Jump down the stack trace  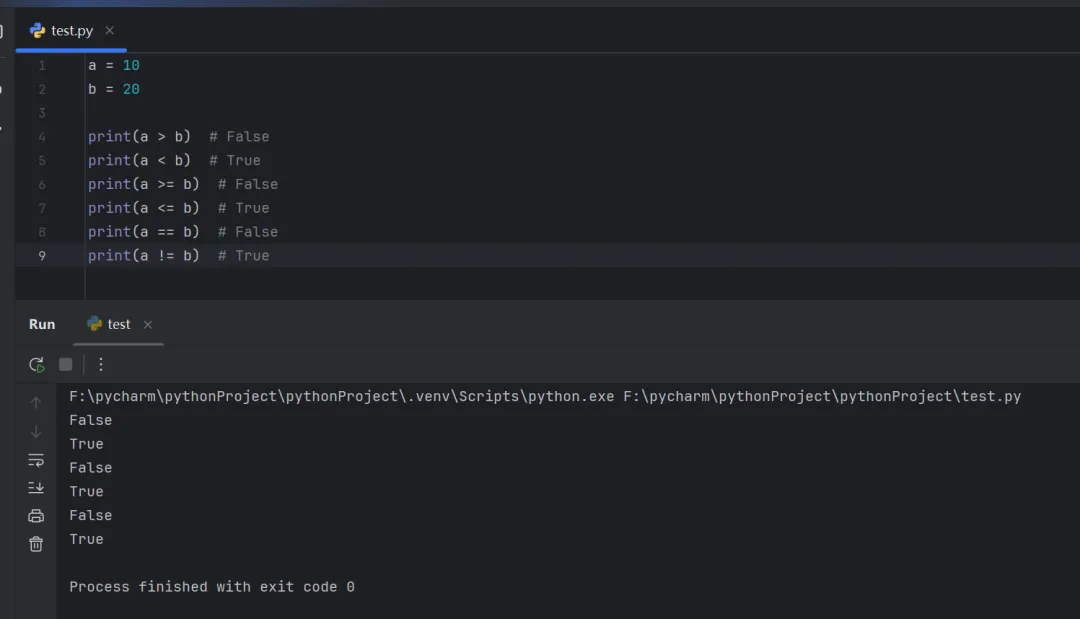click(x=36, y=432)
